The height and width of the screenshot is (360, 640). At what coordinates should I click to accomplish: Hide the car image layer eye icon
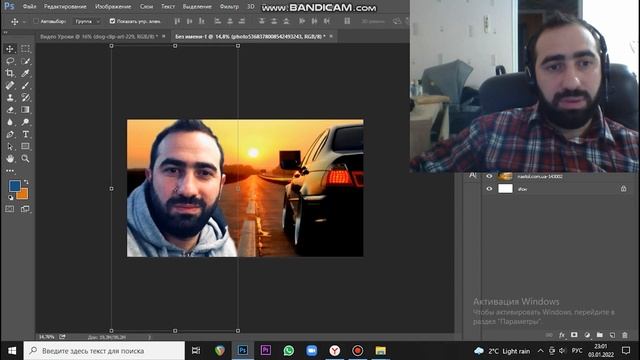489,176
